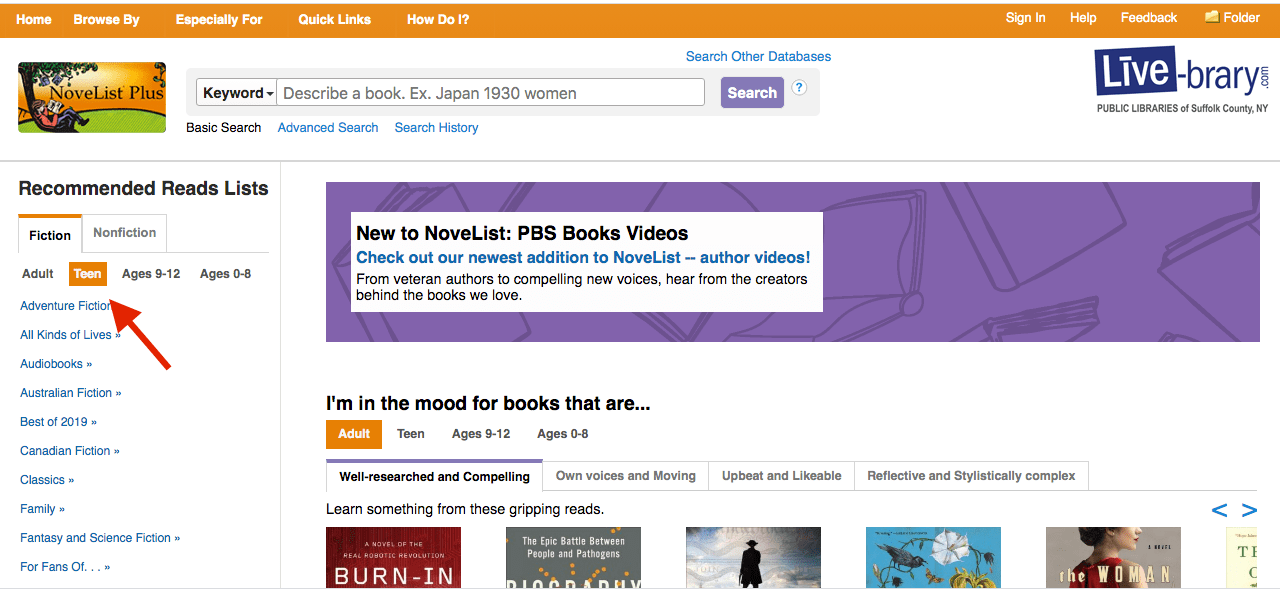Viewport: 1280px width, 590px height.
Task: Expand Fantasy and Science Fiction list
Action: (100, 538)
